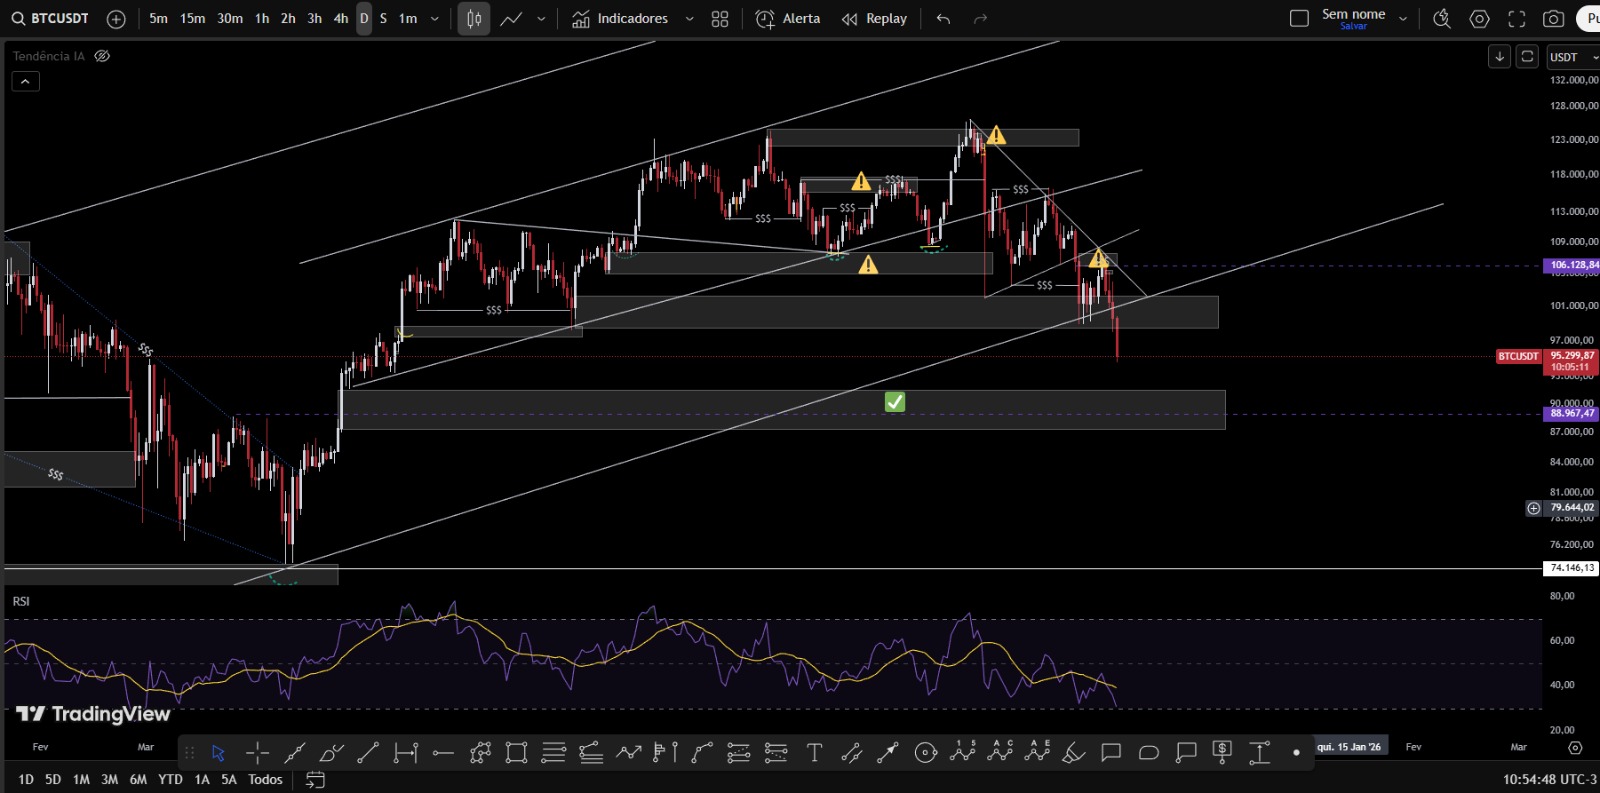Open the USDT currency dropdown
This screenshot has width=1600, height=793.
[1572, 57]
